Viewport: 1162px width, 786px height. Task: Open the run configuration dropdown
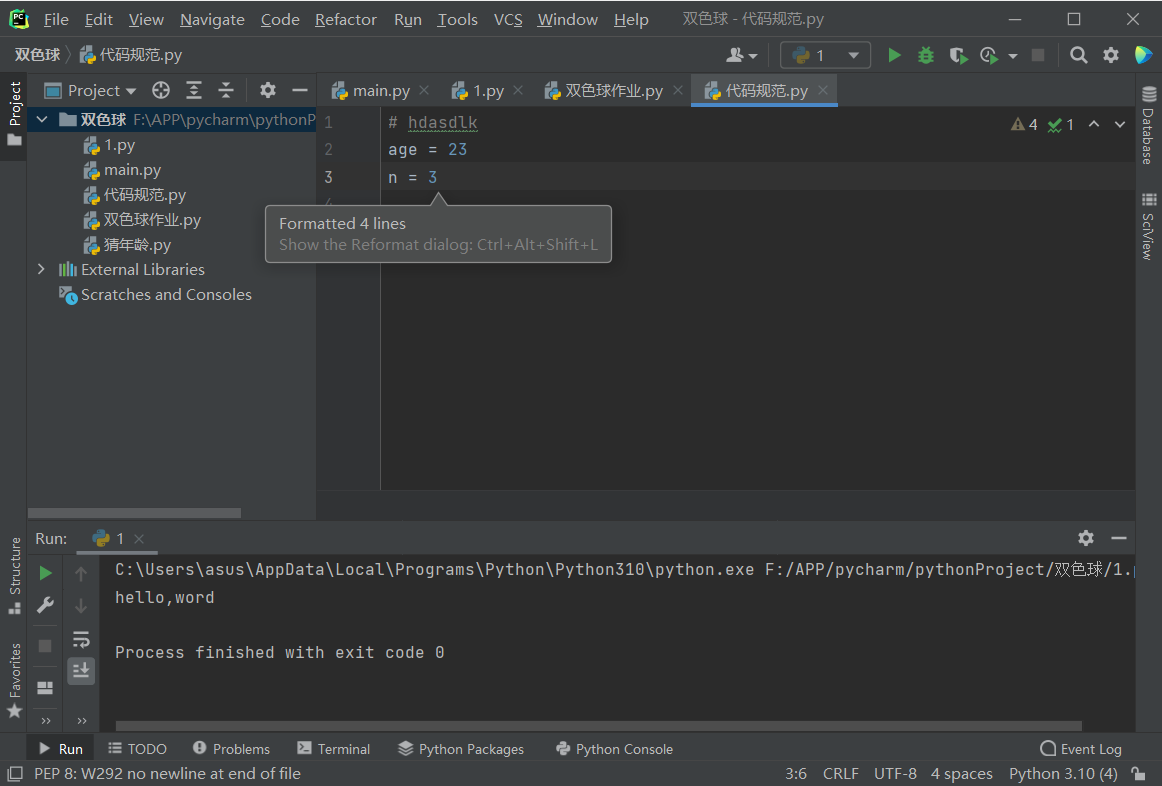click(x=825, y=55)
